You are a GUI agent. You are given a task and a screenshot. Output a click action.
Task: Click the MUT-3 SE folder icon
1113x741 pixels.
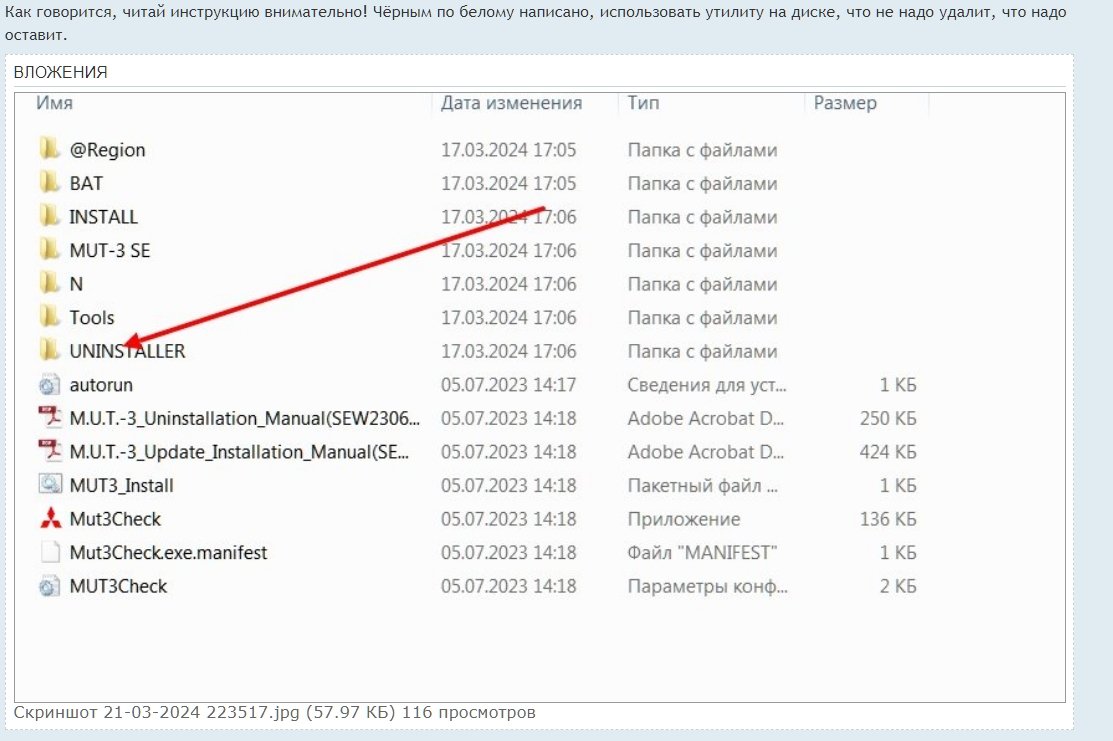49,250
